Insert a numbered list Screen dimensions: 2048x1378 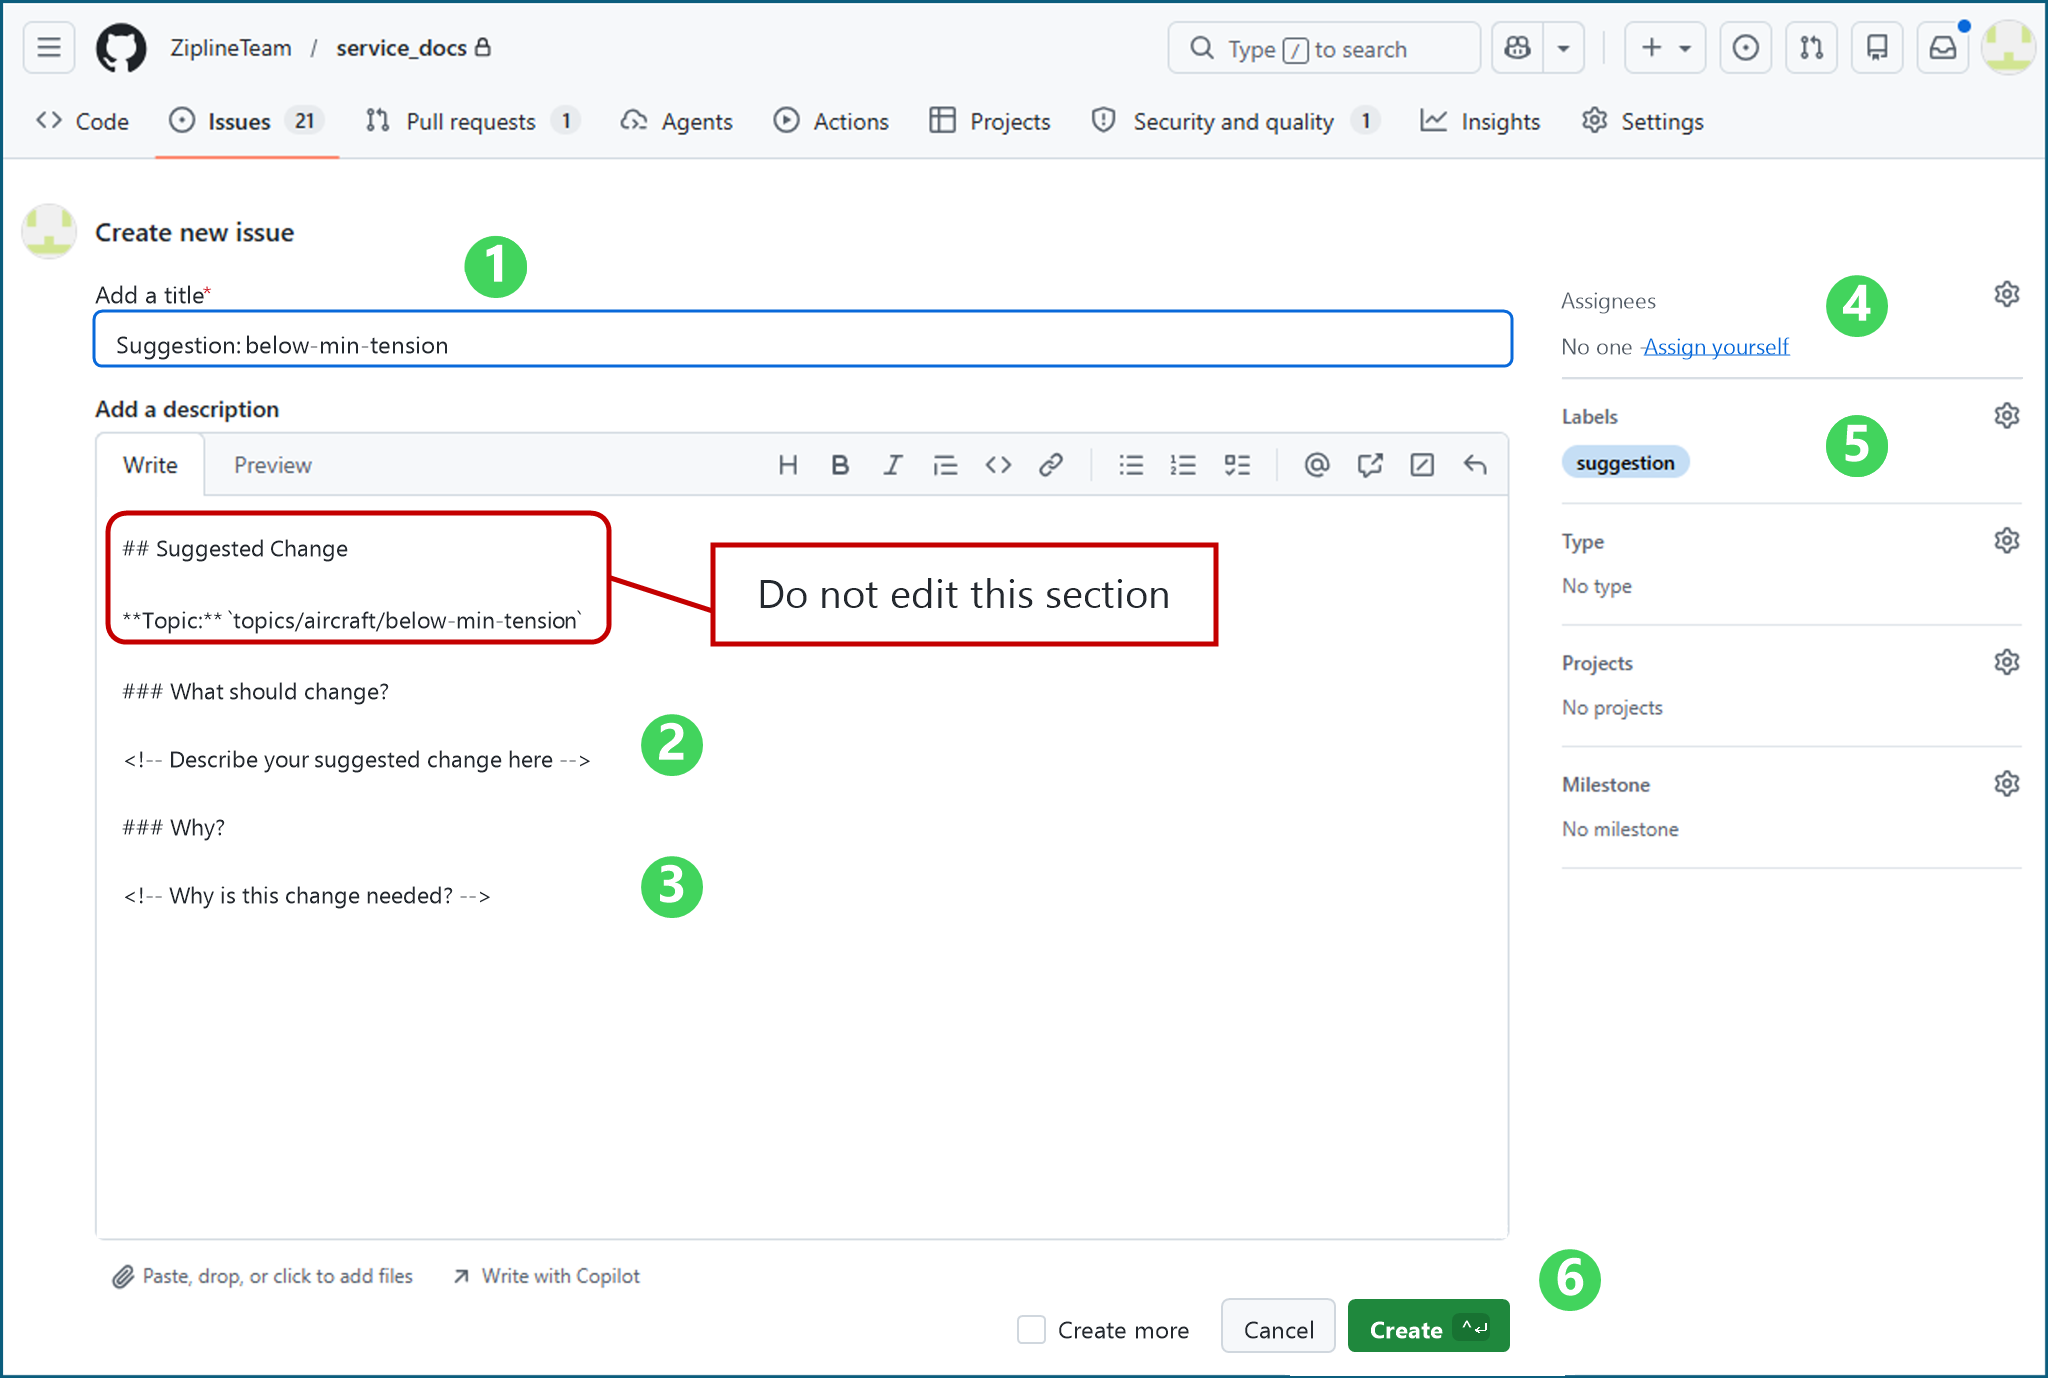(x=1183, y=465)
